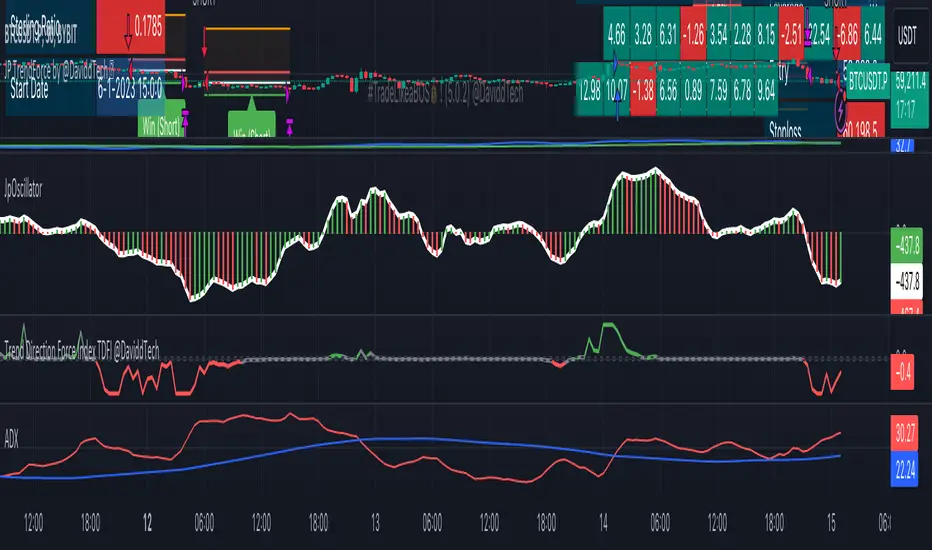Click the 6.31 table cell
This screenshot has height=550, width=932.
coord(668,34)
